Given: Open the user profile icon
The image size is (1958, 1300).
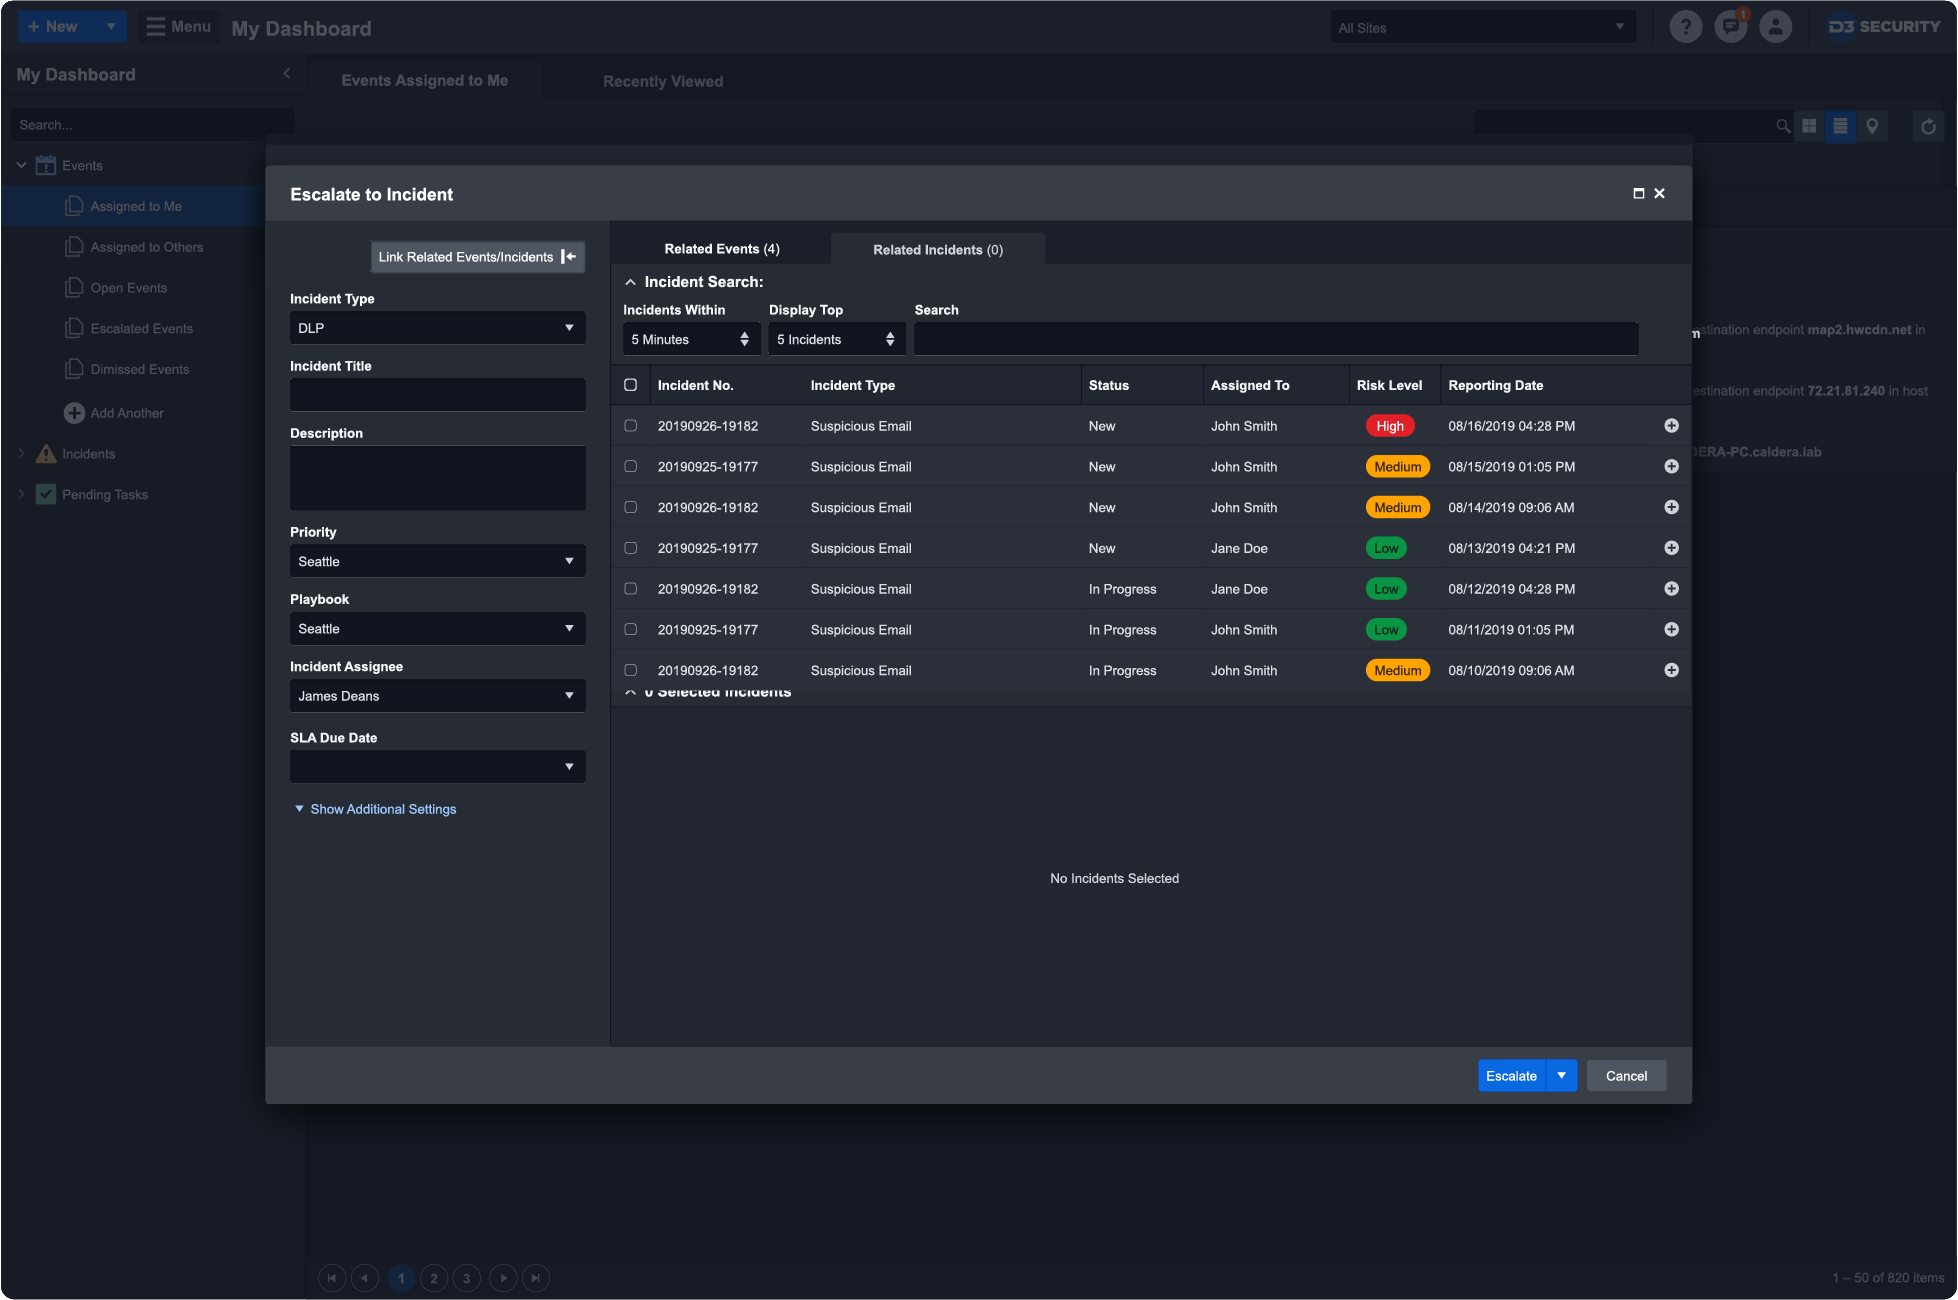Looking at the screenshot, I should (1775, 27).
